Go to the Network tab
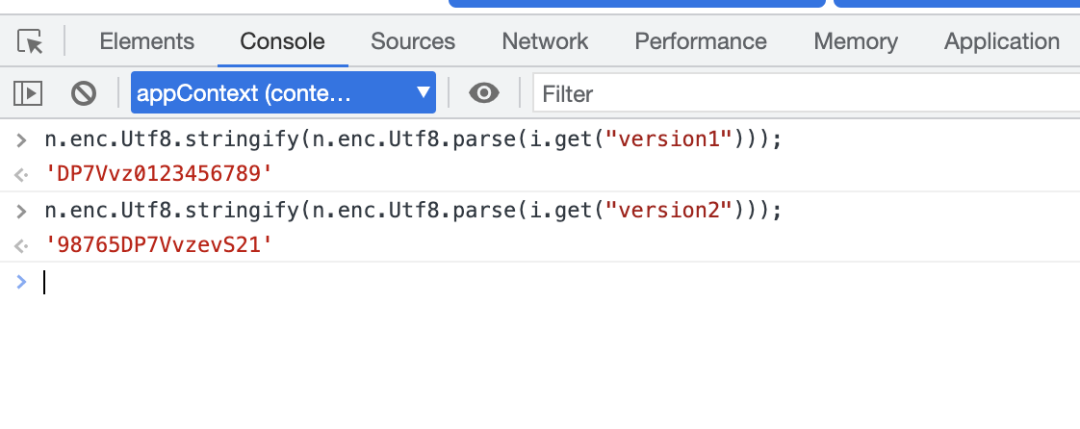1080x429 pixels. [545, 42]
